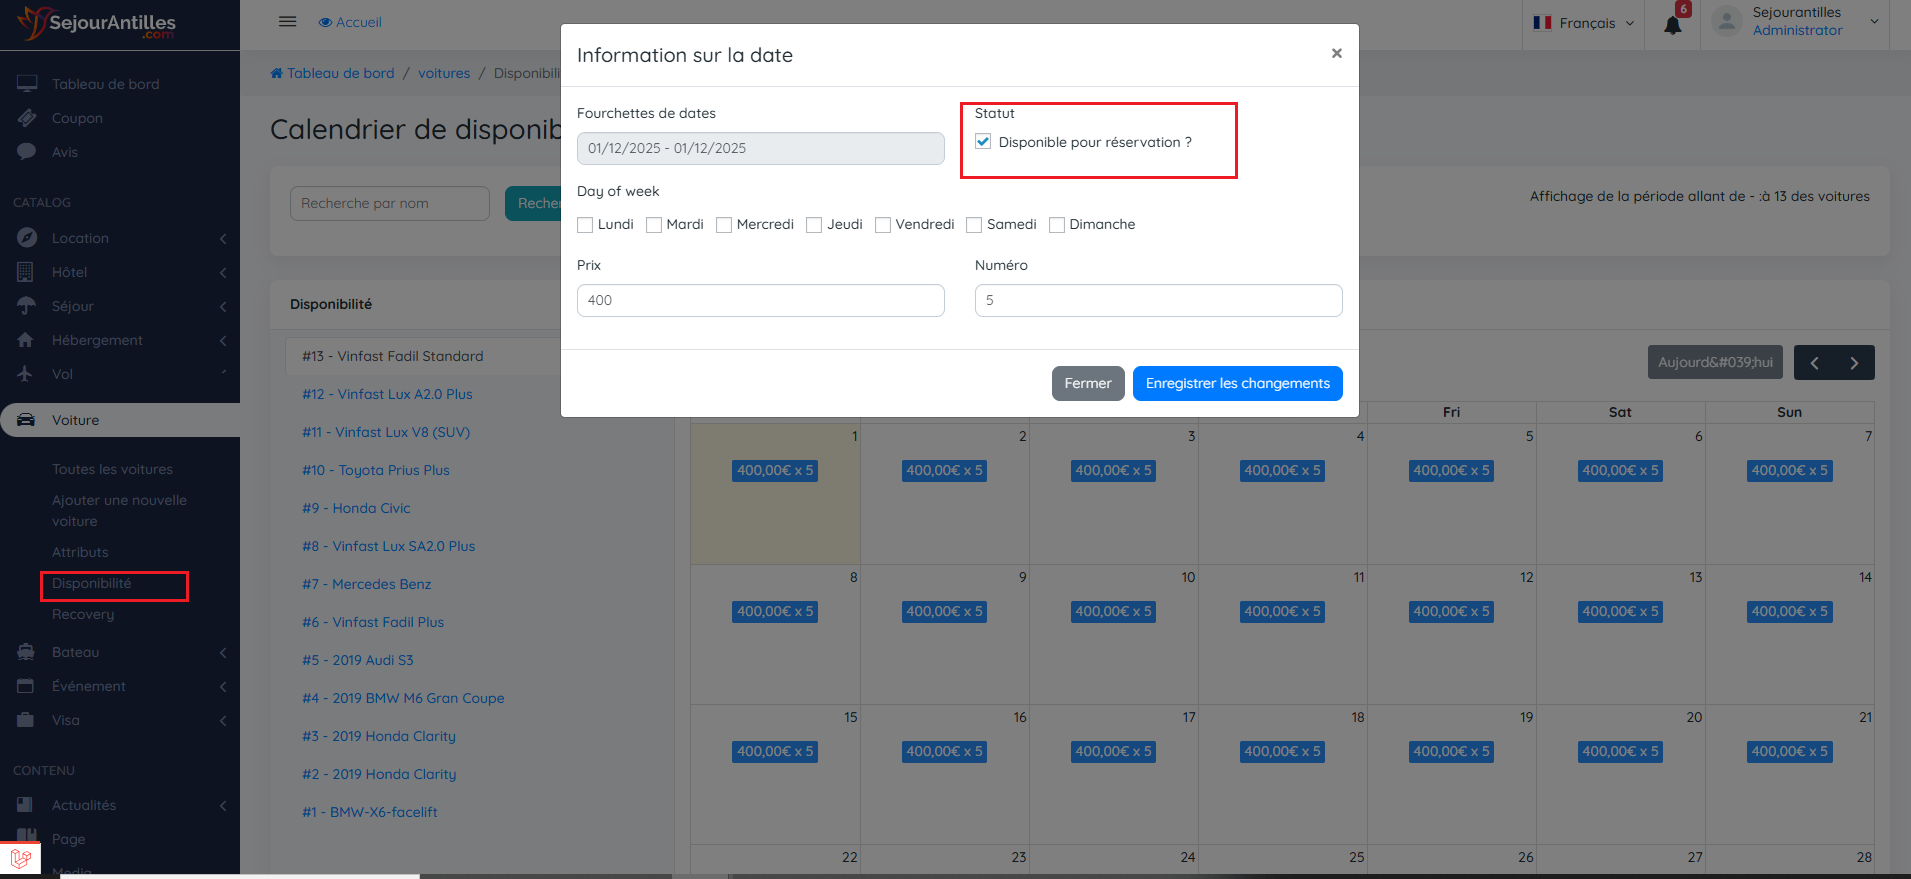Click Enregistrer les changements button

1237,383
